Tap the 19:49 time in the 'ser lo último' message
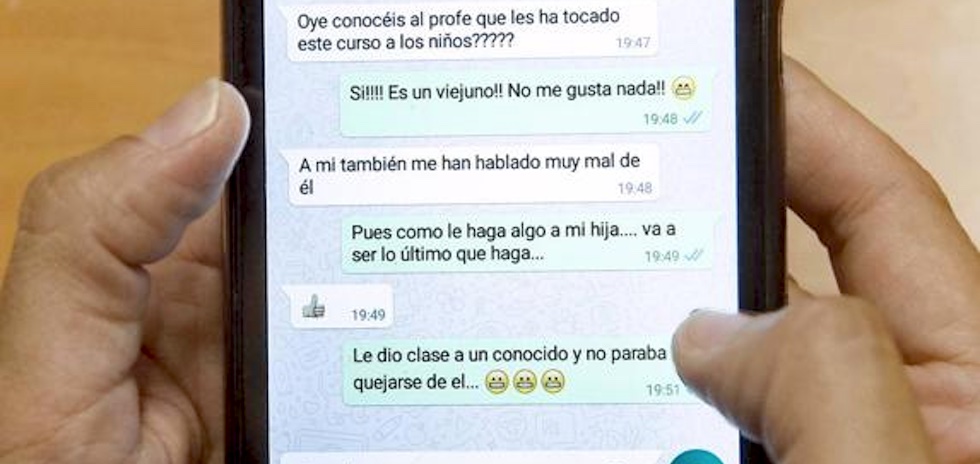 pyautogui.click(x=662, y=256)
